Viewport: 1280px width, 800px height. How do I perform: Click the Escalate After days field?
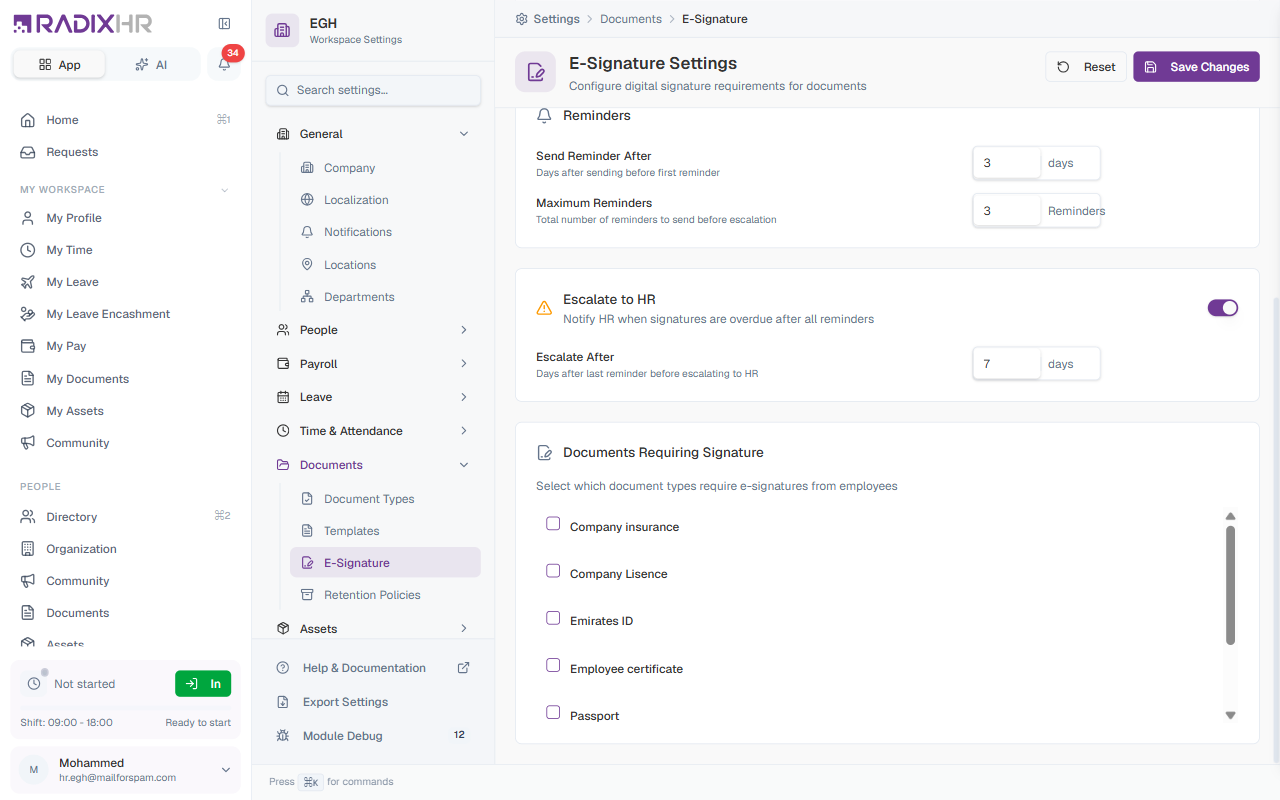(x=1007, y=364)
